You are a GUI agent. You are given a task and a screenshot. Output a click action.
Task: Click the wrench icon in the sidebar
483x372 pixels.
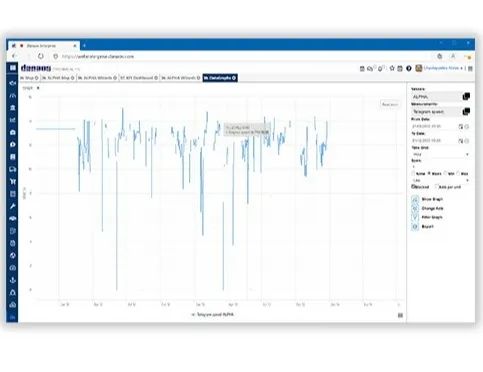[13, 206]
